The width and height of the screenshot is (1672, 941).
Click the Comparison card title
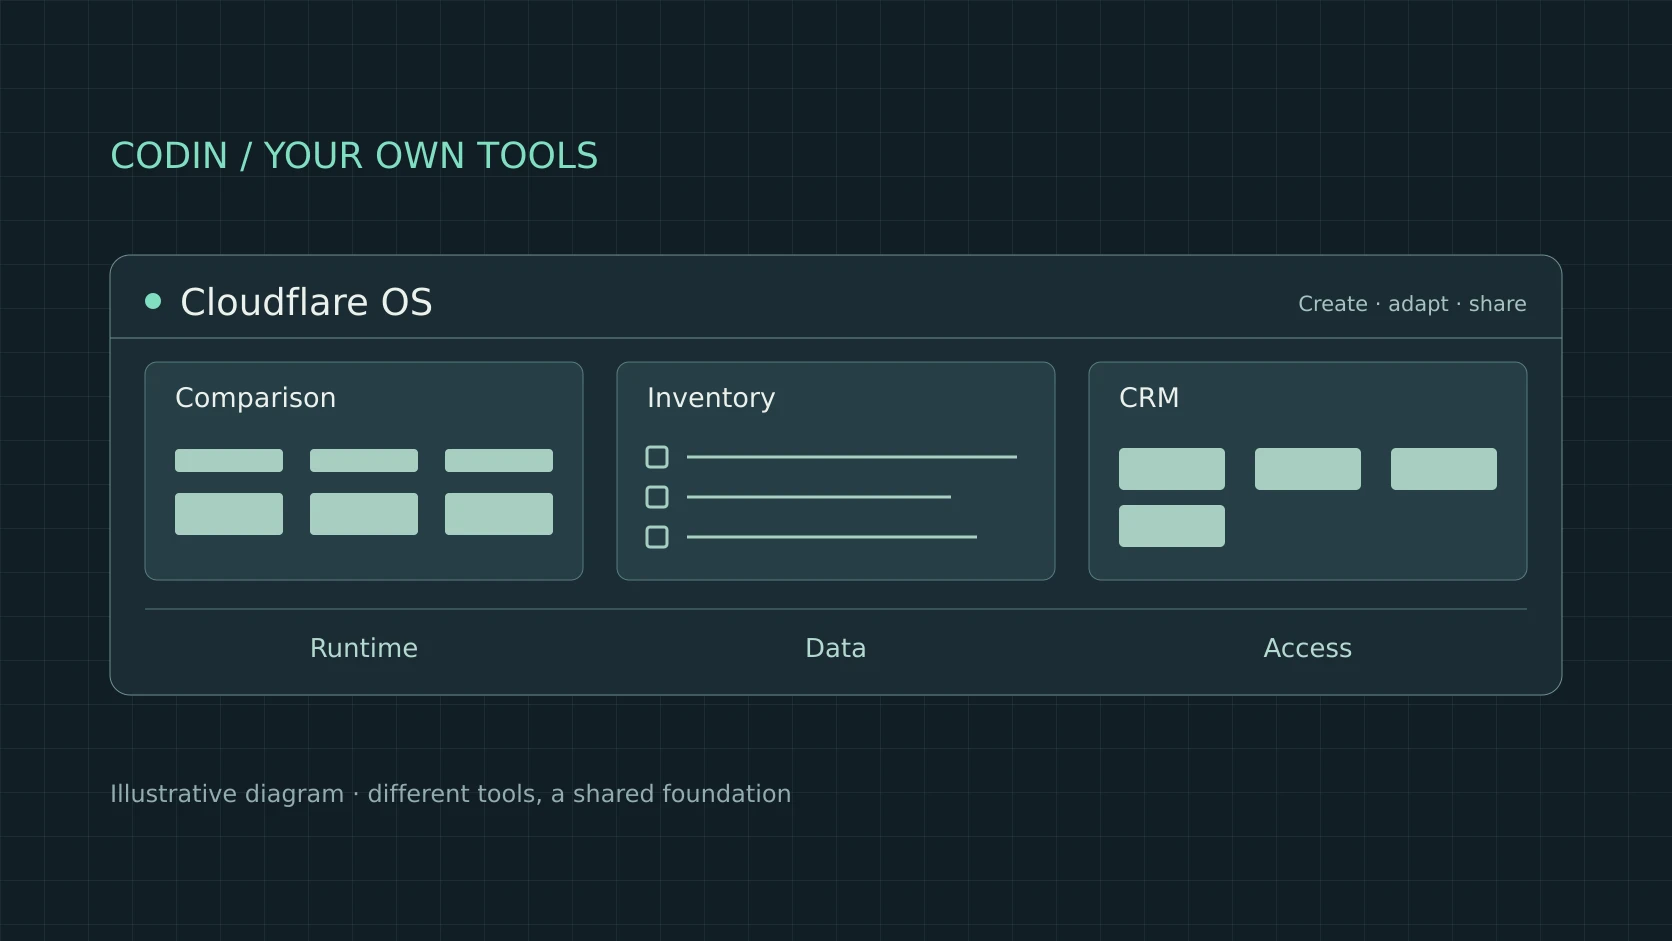pos(255,398)
